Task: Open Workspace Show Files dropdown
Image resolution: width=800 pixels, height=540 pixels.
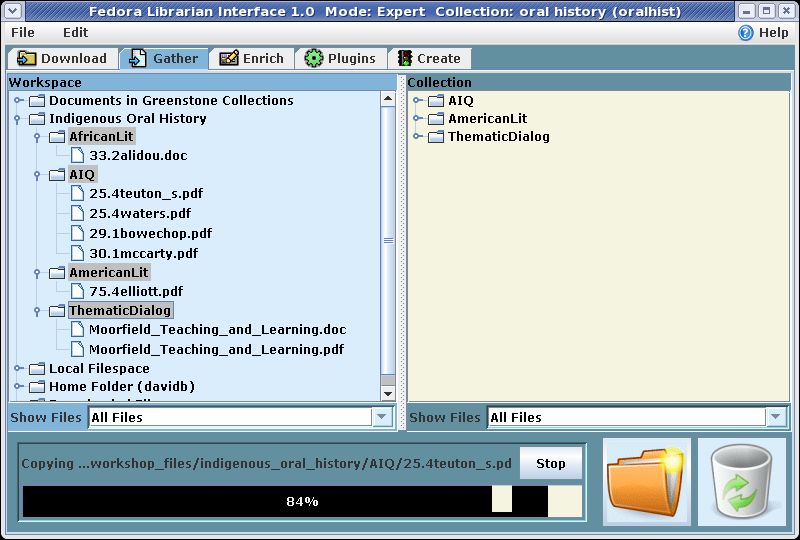Action: coord(382,418)
